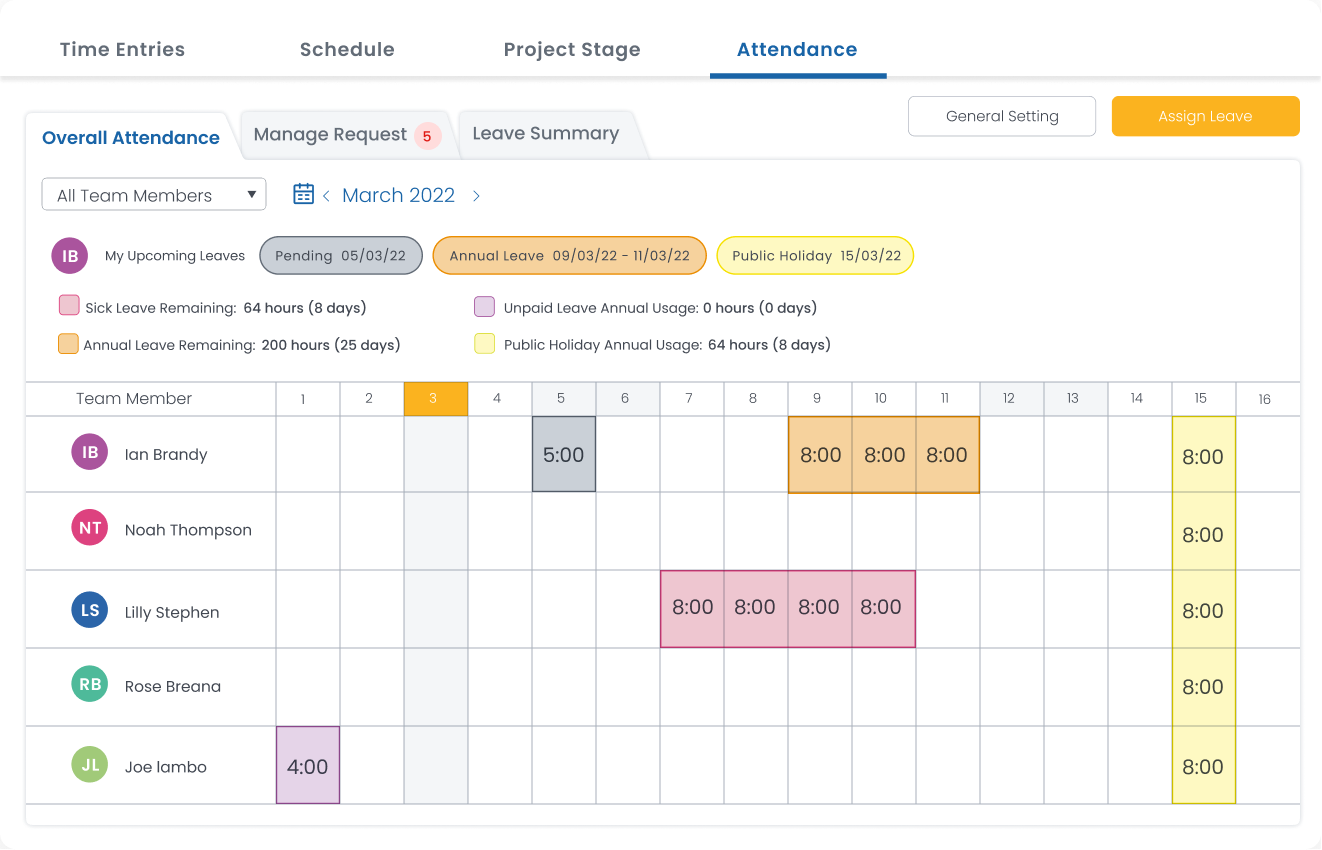Open the All Team Members dropdown
Viewport: 1322px width, 850px height.
point(153,194)
